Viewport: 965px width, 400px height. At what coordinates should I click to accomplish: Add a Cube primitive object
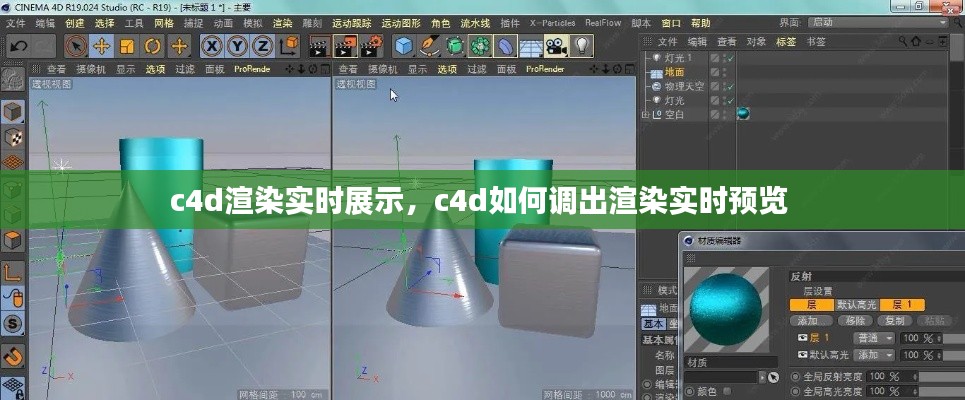point(404,46)
